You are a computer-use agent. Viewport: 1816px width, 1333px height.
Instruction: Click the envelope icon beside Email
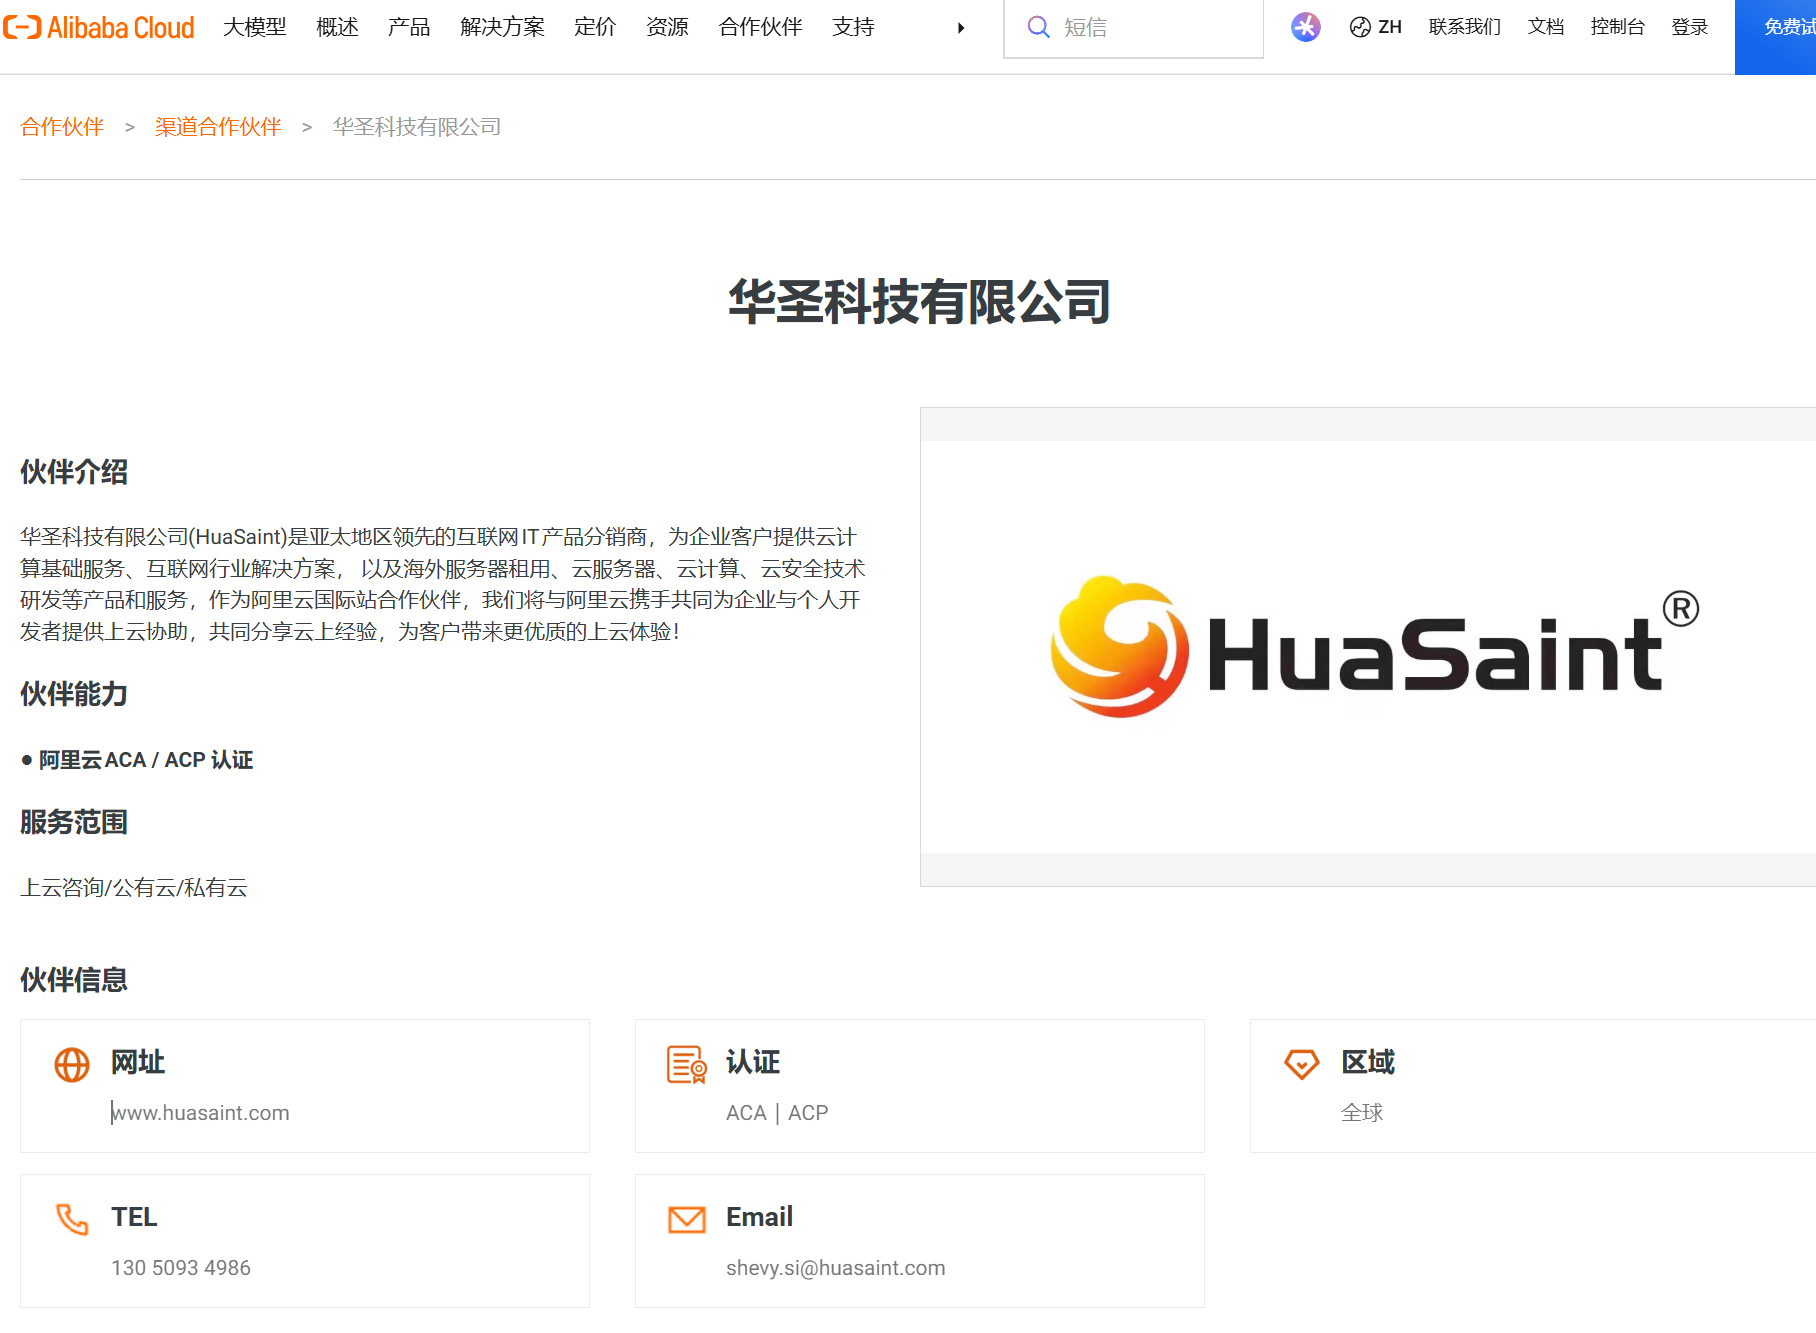coord(687,1219)
